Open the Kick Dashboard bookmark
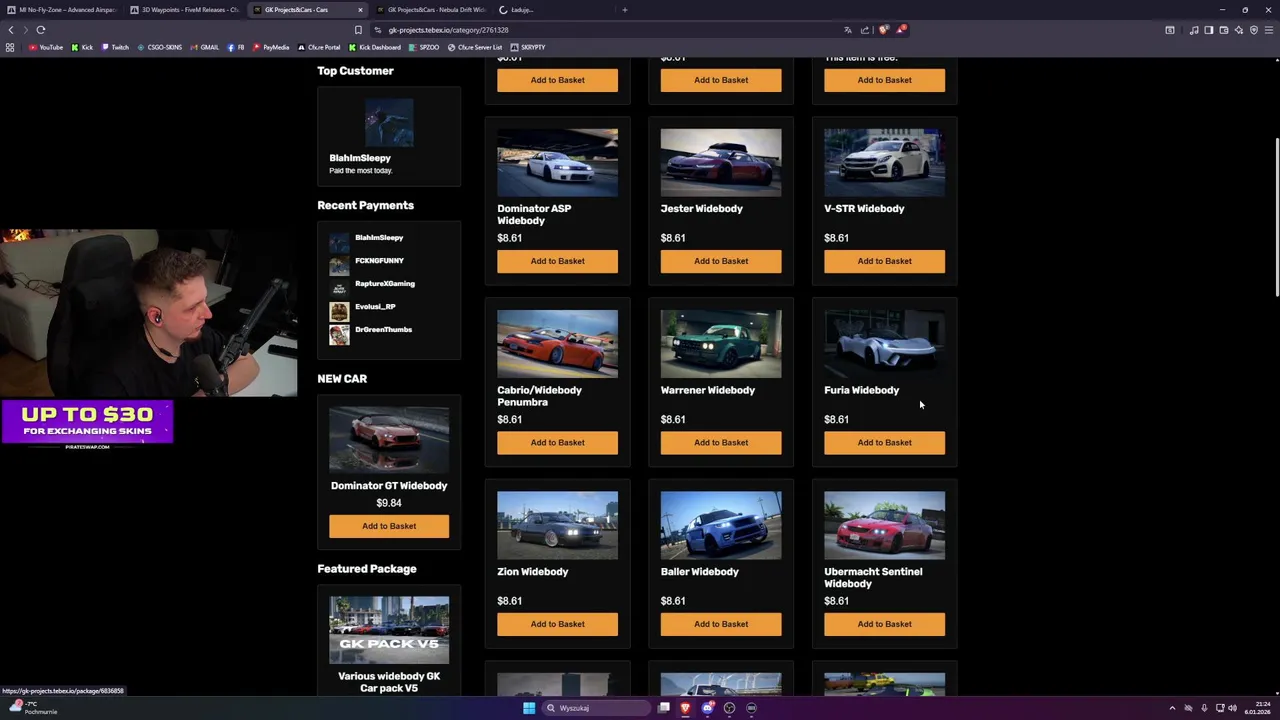Screen dimensions: 1280x720 [375, 47]
